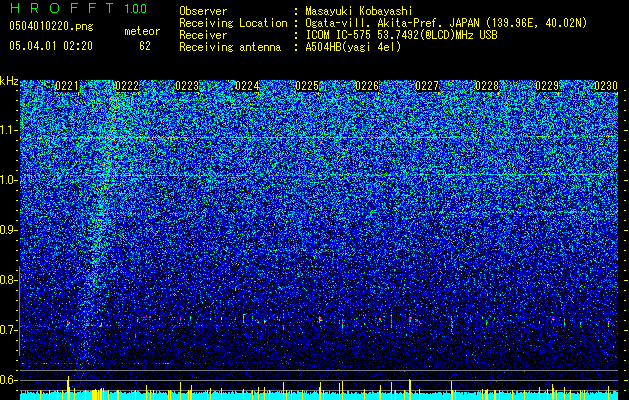Click the 0.7 frequency axis label
Viewport: 629px width, 400px height.
coord(8,330)
